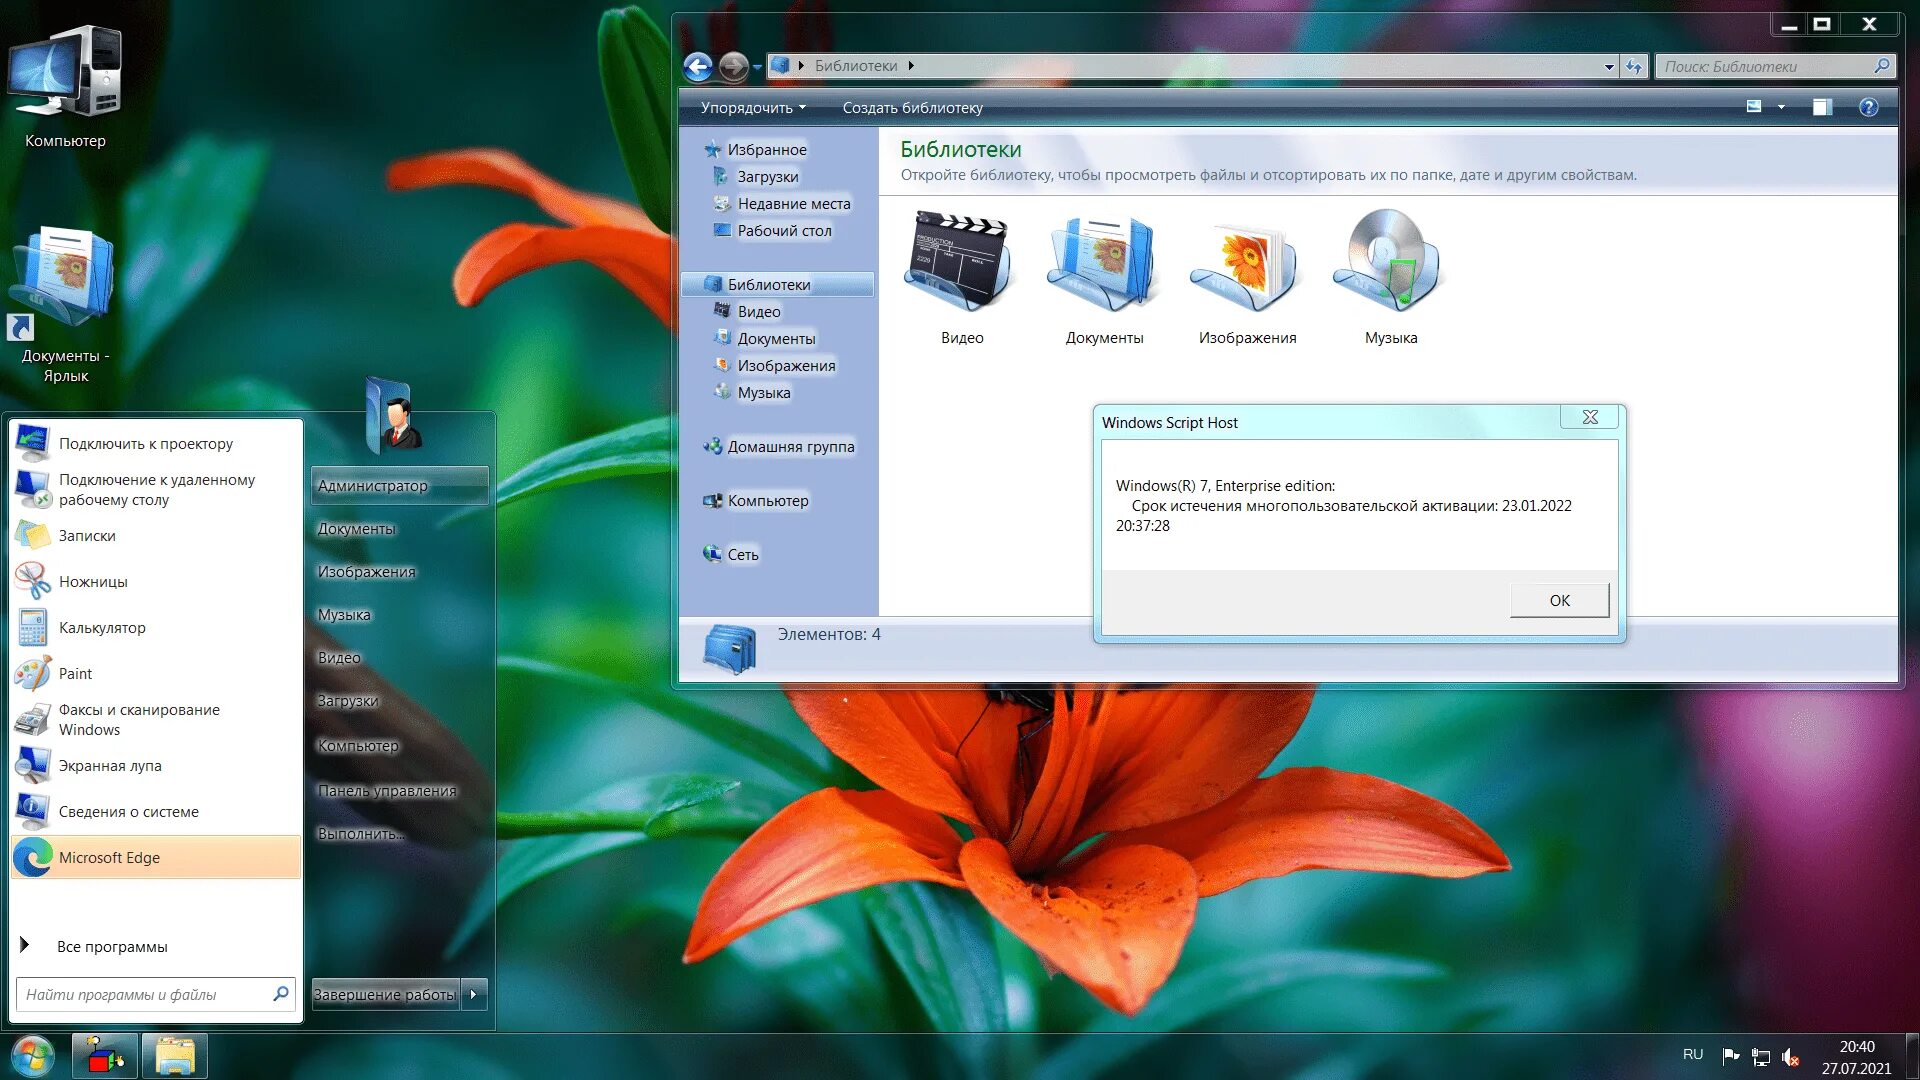Click the RU language indicator
Image resolution: width=1920 pixels, height=1080 pixels.
point(1692,1054)
